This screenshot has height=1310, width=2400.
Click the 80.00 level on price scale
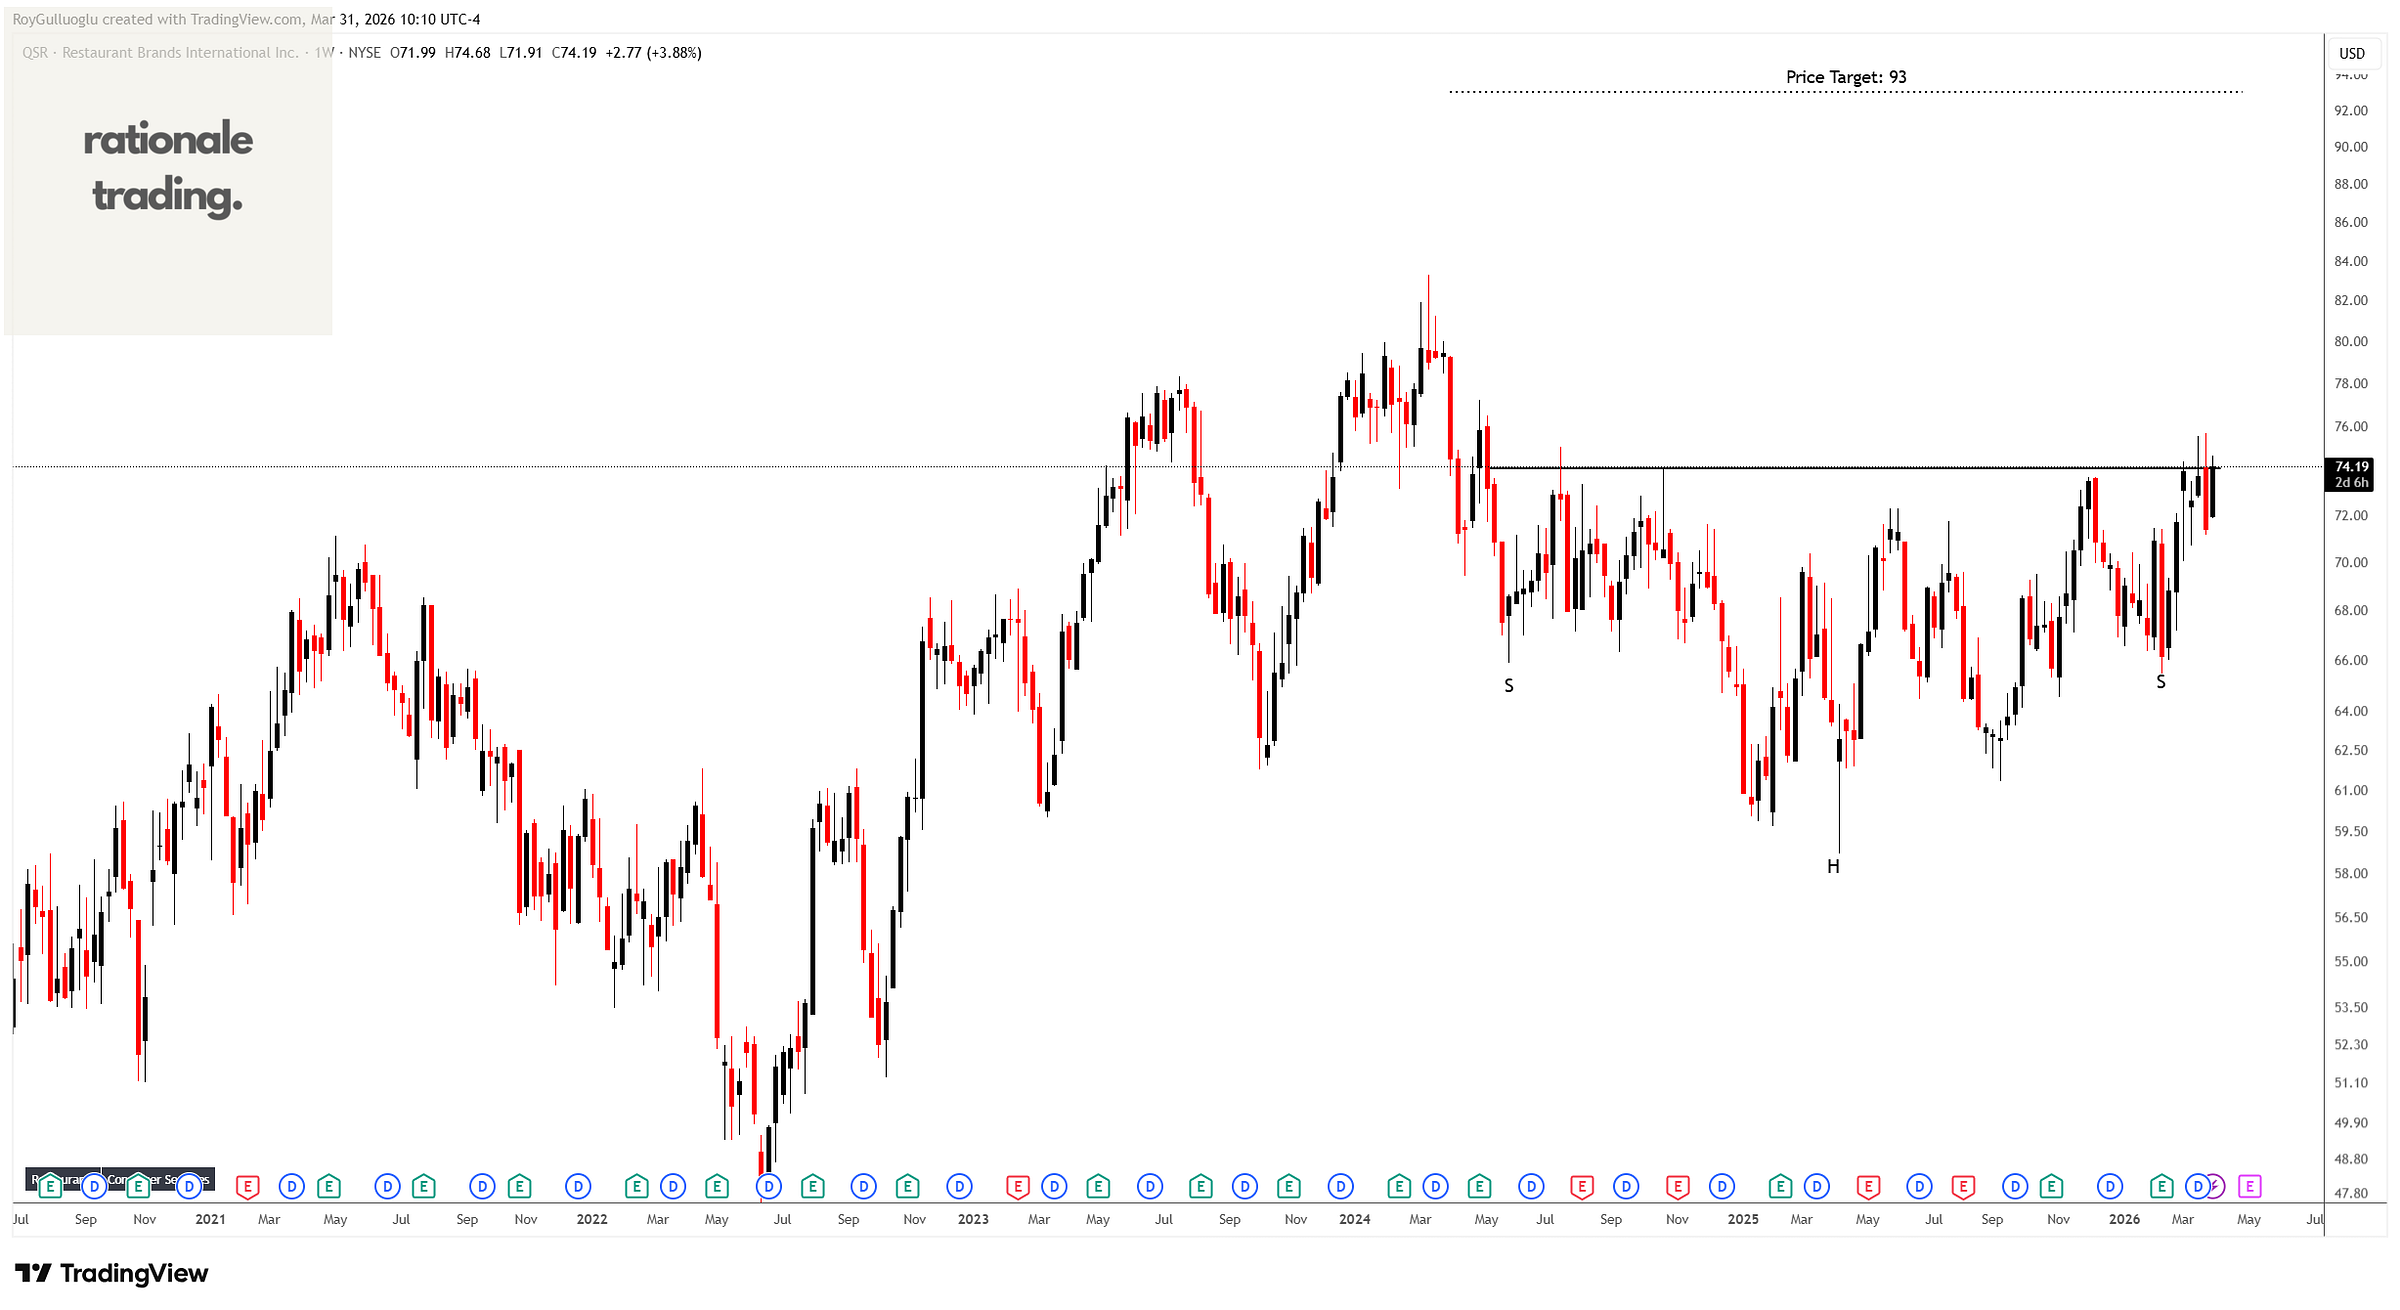tap(2350, 341)
